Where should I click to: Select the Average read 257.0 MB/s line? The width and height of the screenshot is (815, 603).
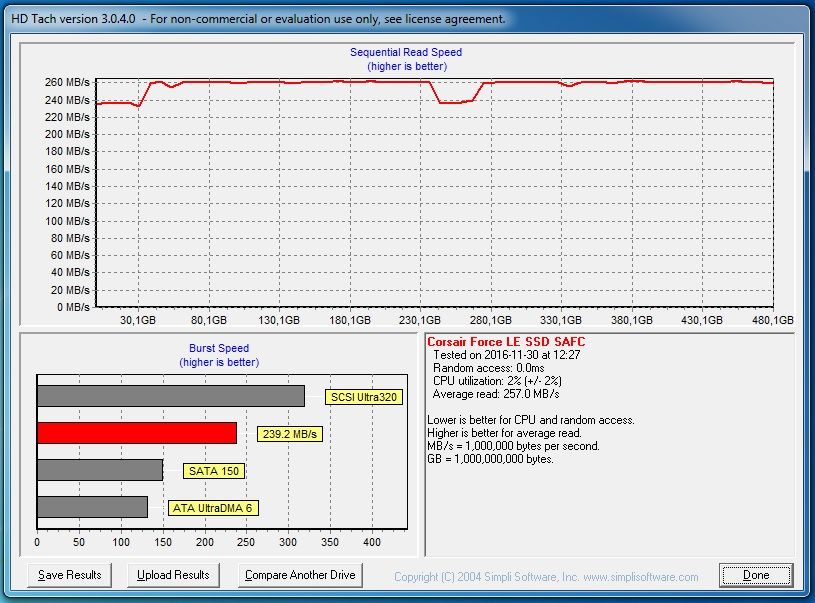coord(494,394)
